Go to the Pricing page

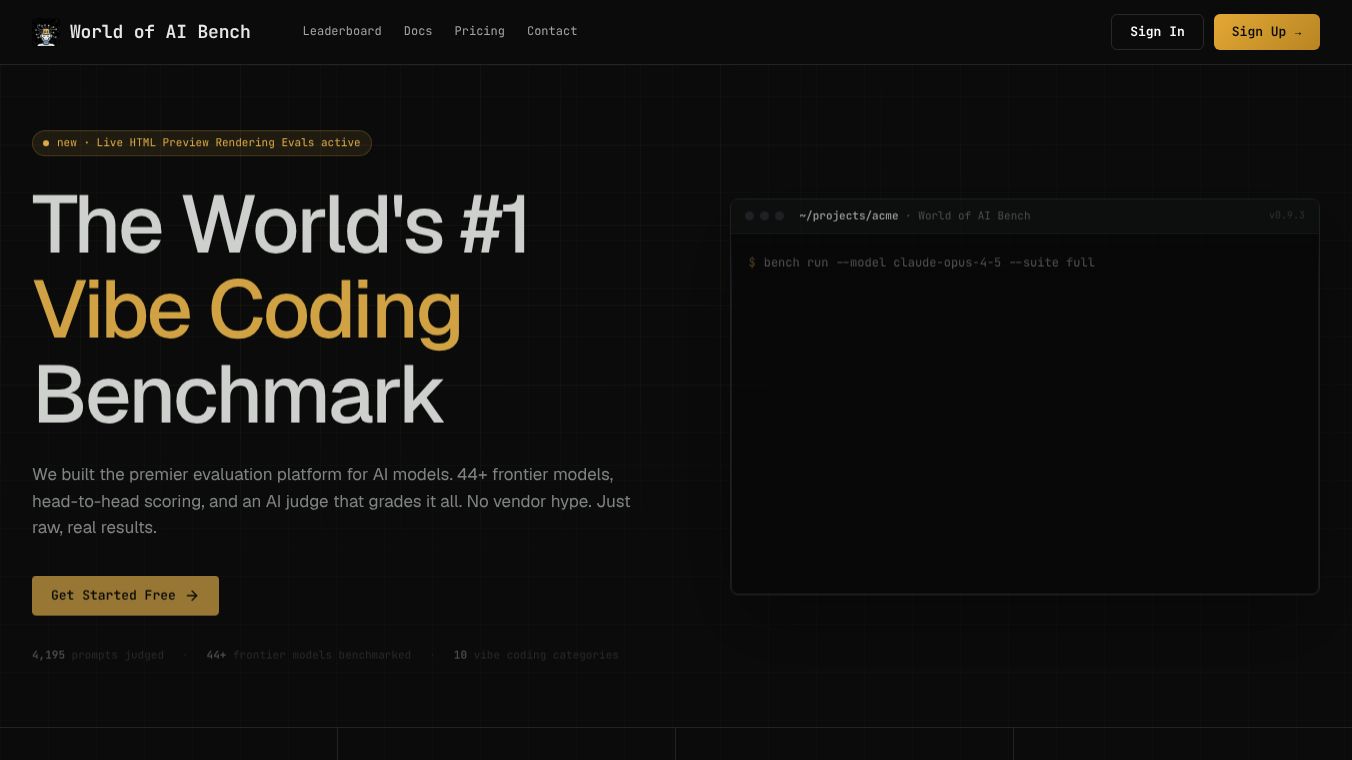tap(479, 31)
